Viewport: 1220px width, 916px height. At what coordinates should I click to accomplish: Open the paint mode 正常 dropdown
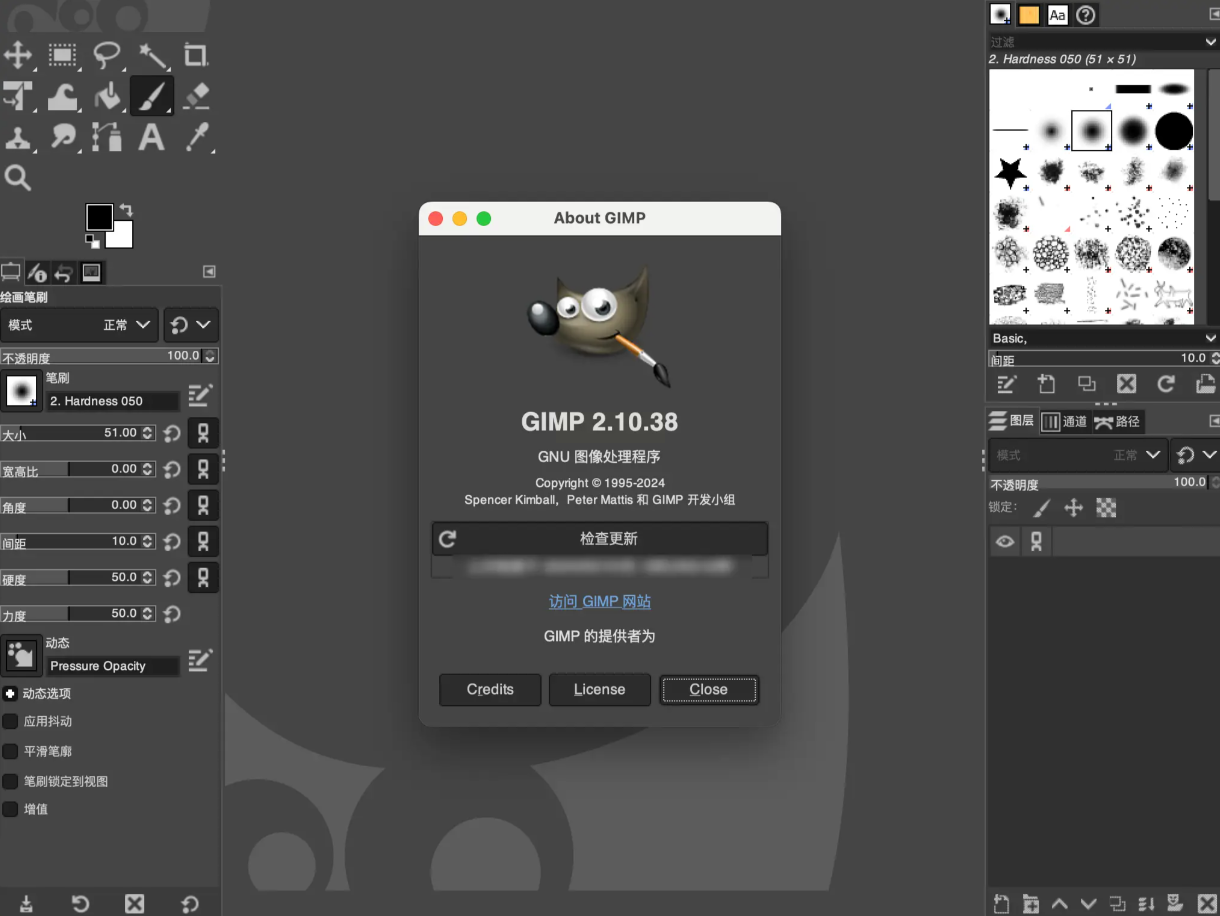point(79,325)
